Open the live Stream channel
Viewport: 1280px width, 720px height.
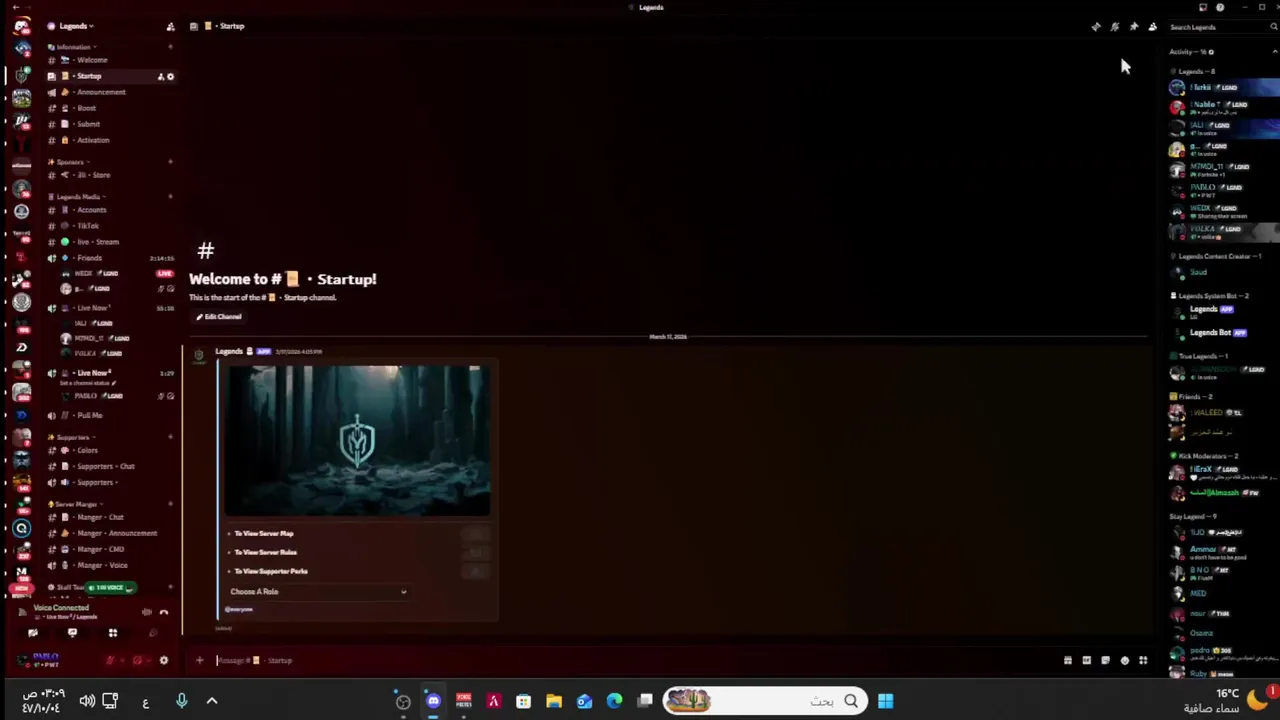pos(110,242)
